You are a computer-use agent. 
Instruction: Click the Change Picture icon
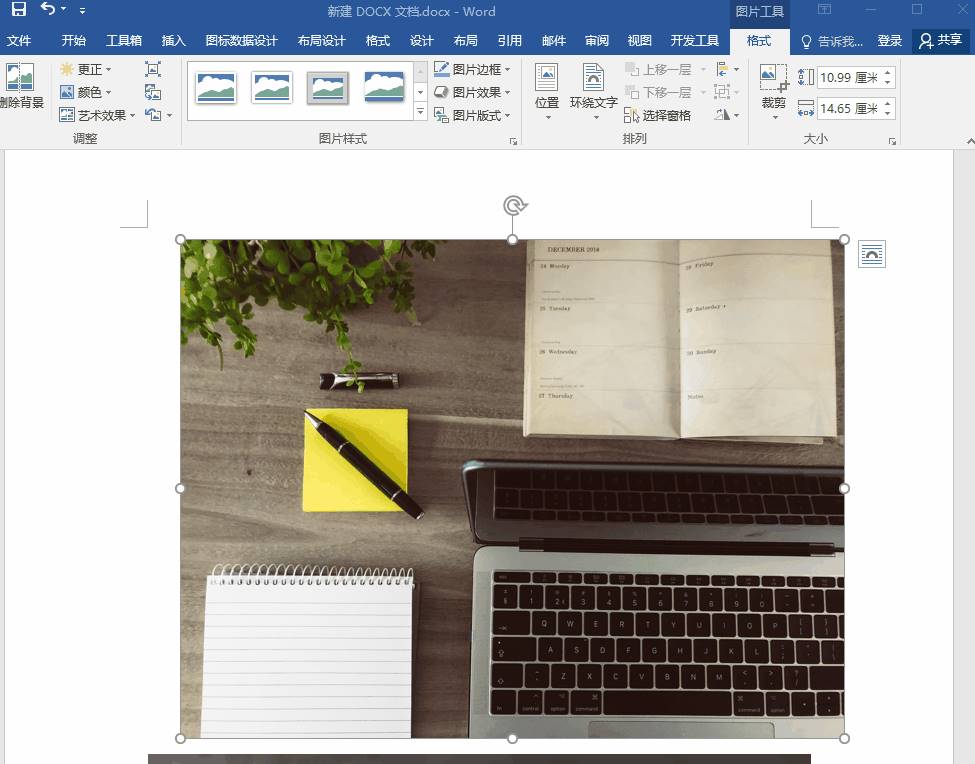(x=153, y=92)
